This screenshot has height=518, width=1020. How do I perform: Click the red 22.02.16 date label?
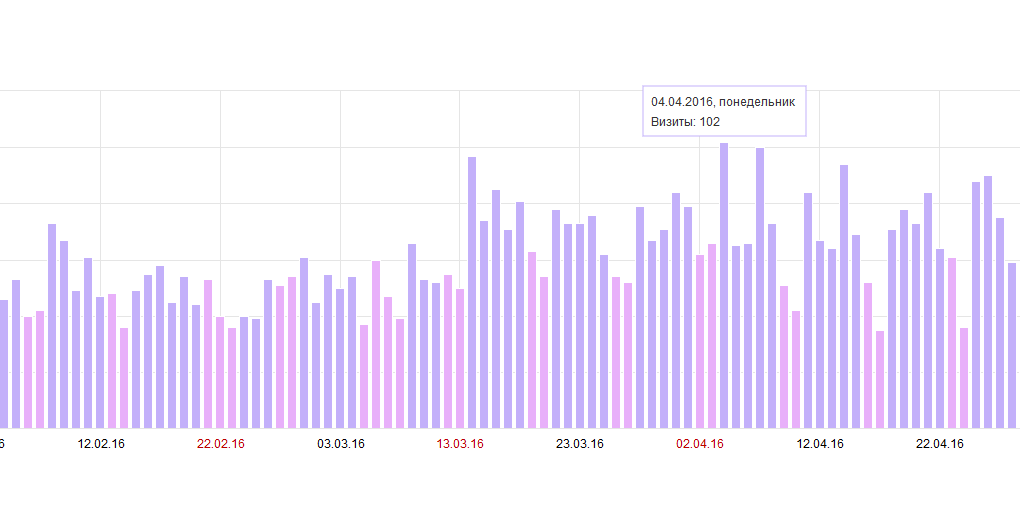coord(221,444)
